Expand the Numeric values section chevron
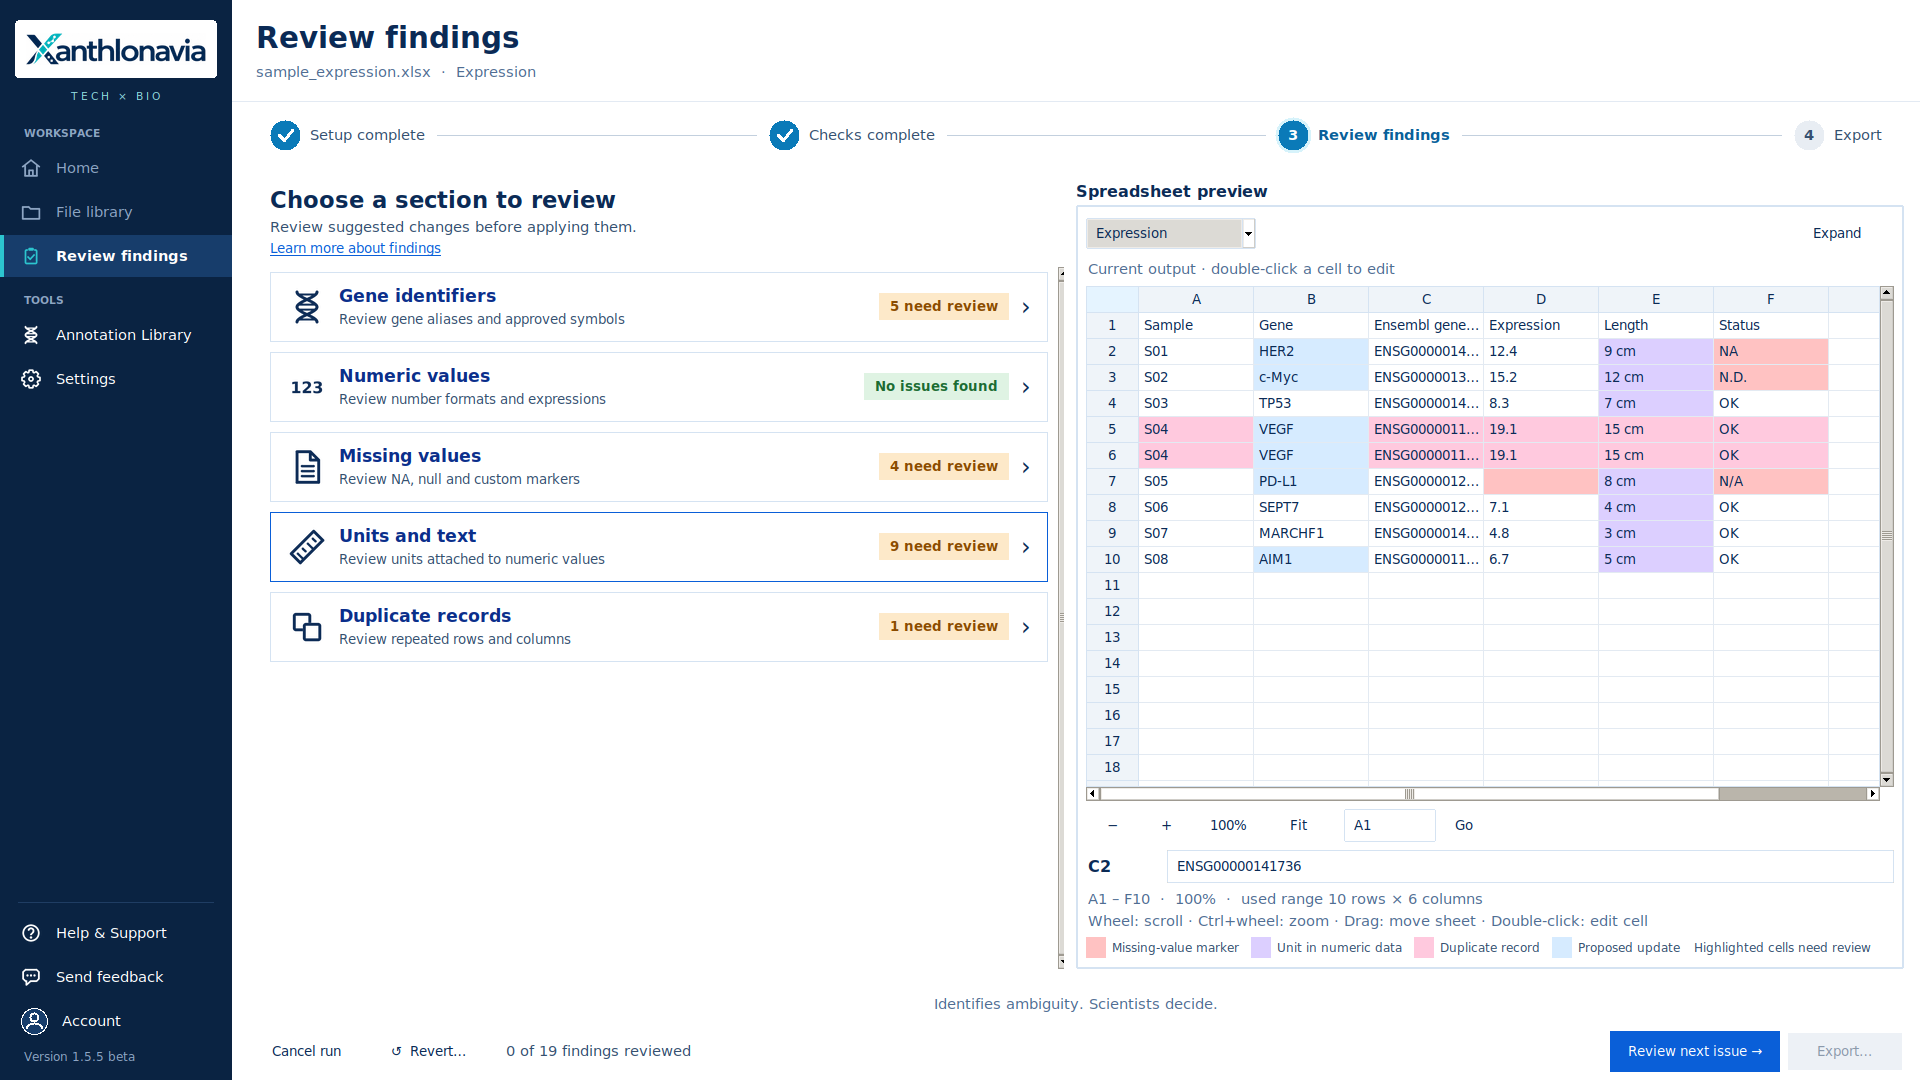 pos(1026,387)
